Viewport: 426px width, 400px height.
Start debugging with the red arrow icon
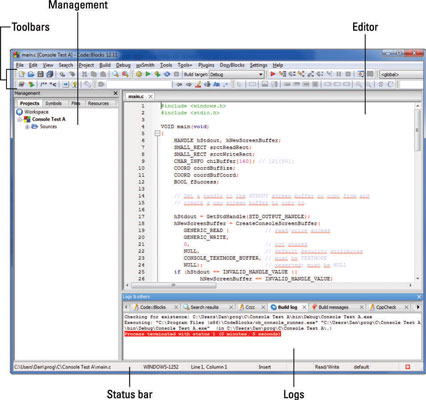tap(273, 74)
